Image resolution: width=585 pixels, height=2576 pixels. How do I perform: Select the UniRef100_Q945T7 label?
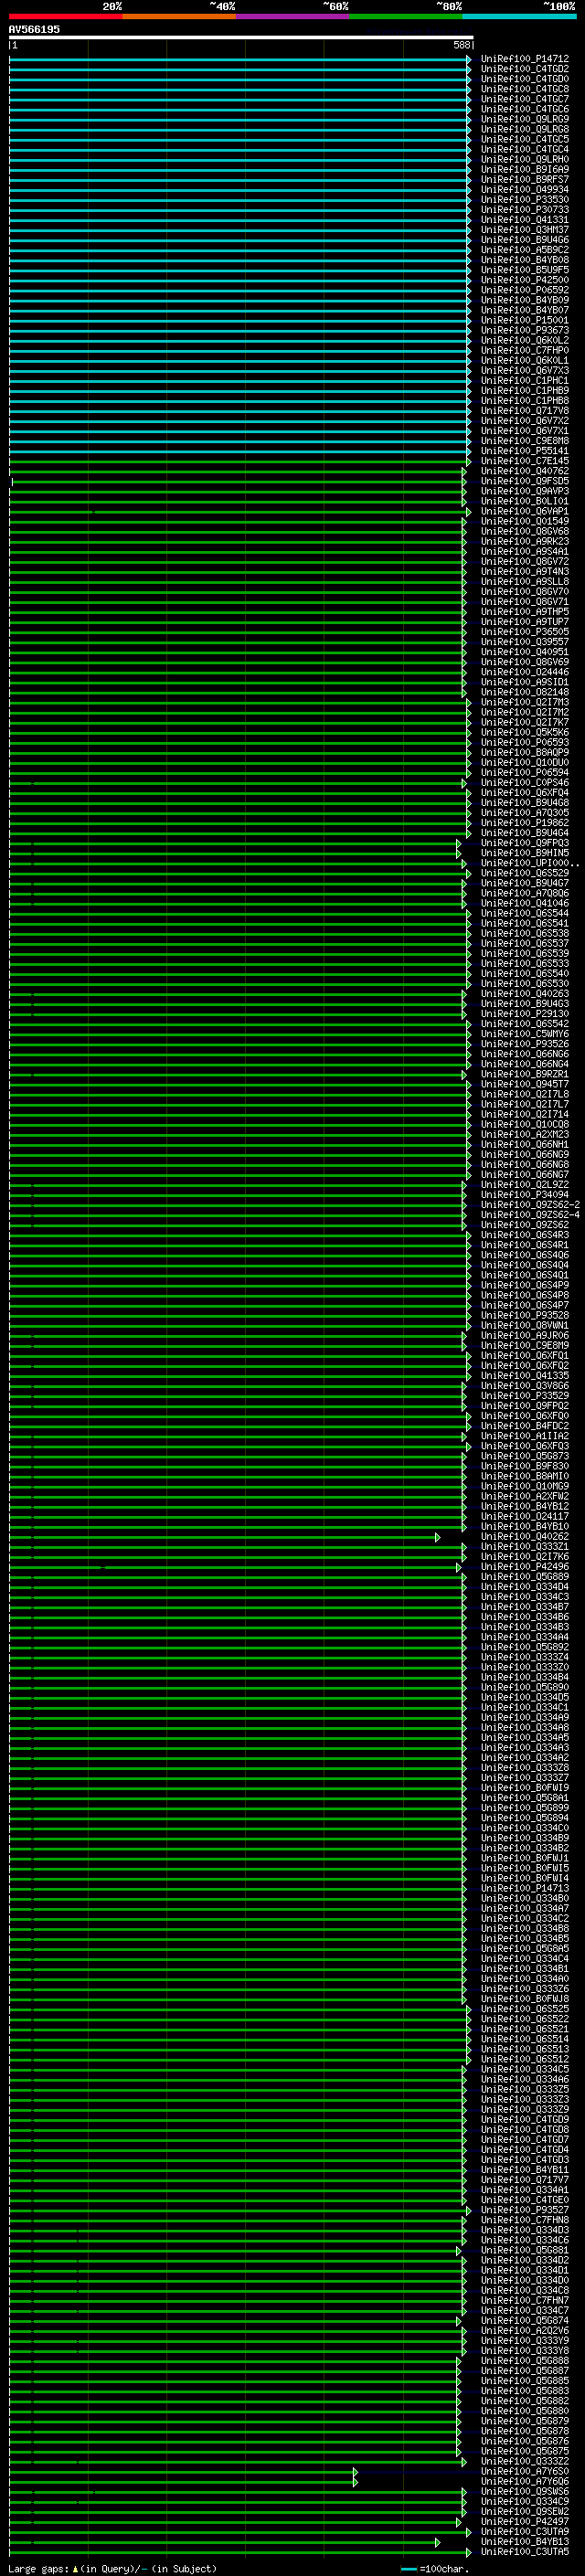pyautogui.click(x=525, y=1085)
